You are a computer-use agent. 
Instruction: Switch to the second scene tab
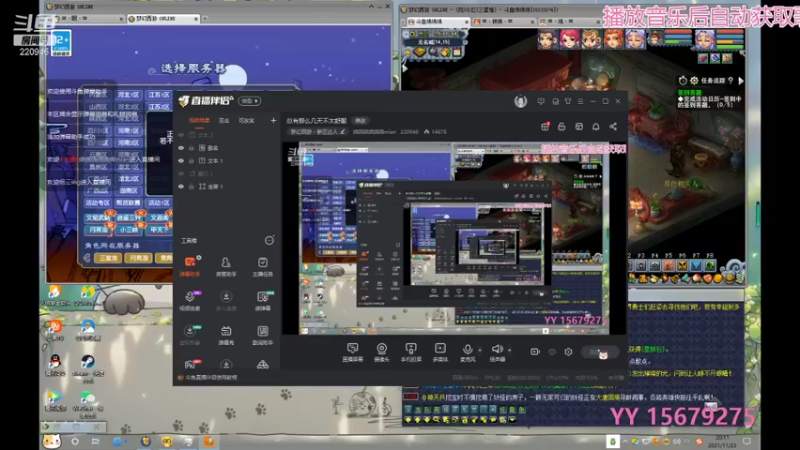click(224, 121)
